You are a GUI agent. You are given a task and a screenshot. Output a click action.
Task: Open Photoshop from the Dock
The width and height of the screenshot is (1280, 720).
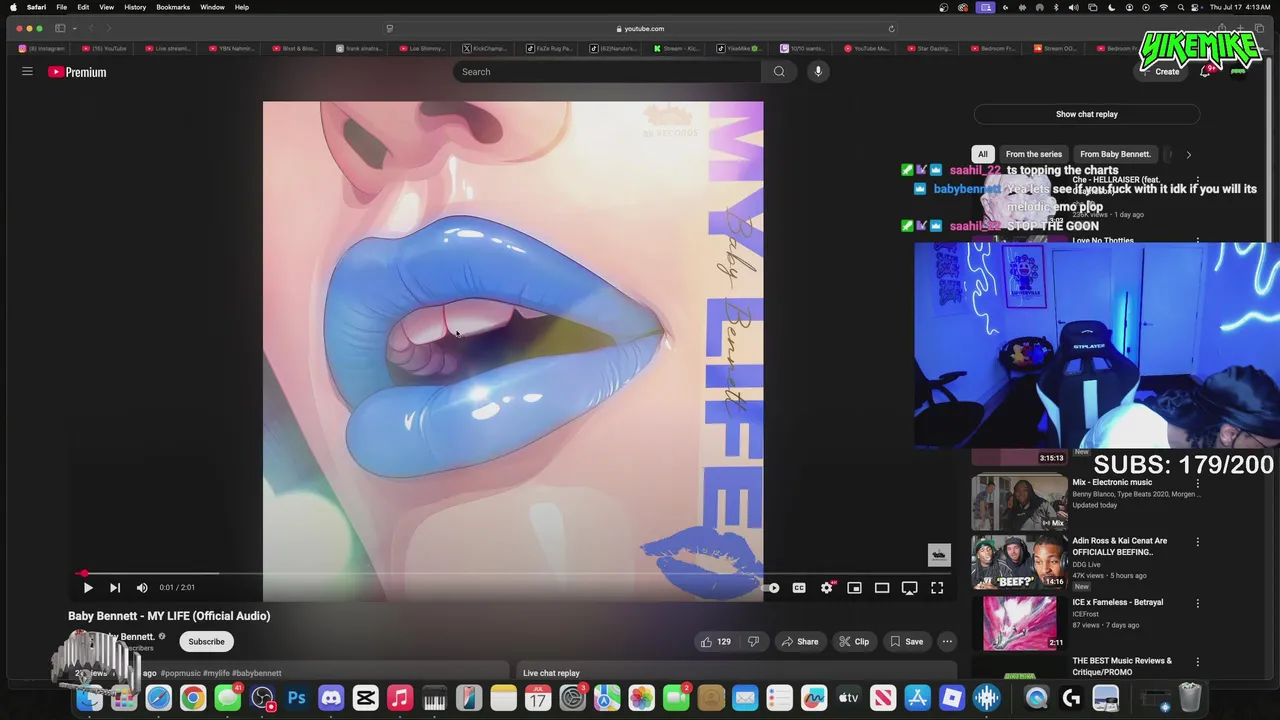click(x=296, y=698)
